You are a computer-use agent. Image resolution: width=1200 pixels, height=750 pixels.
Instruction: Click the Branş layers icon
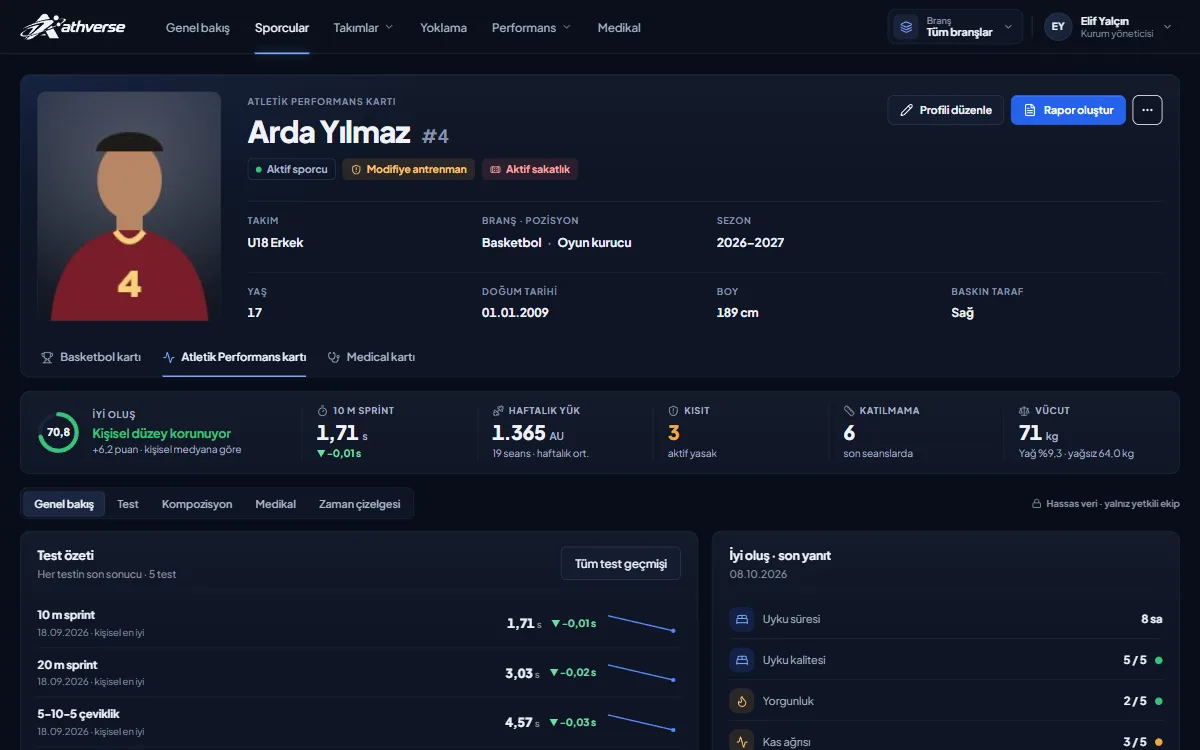coord(906,27)
